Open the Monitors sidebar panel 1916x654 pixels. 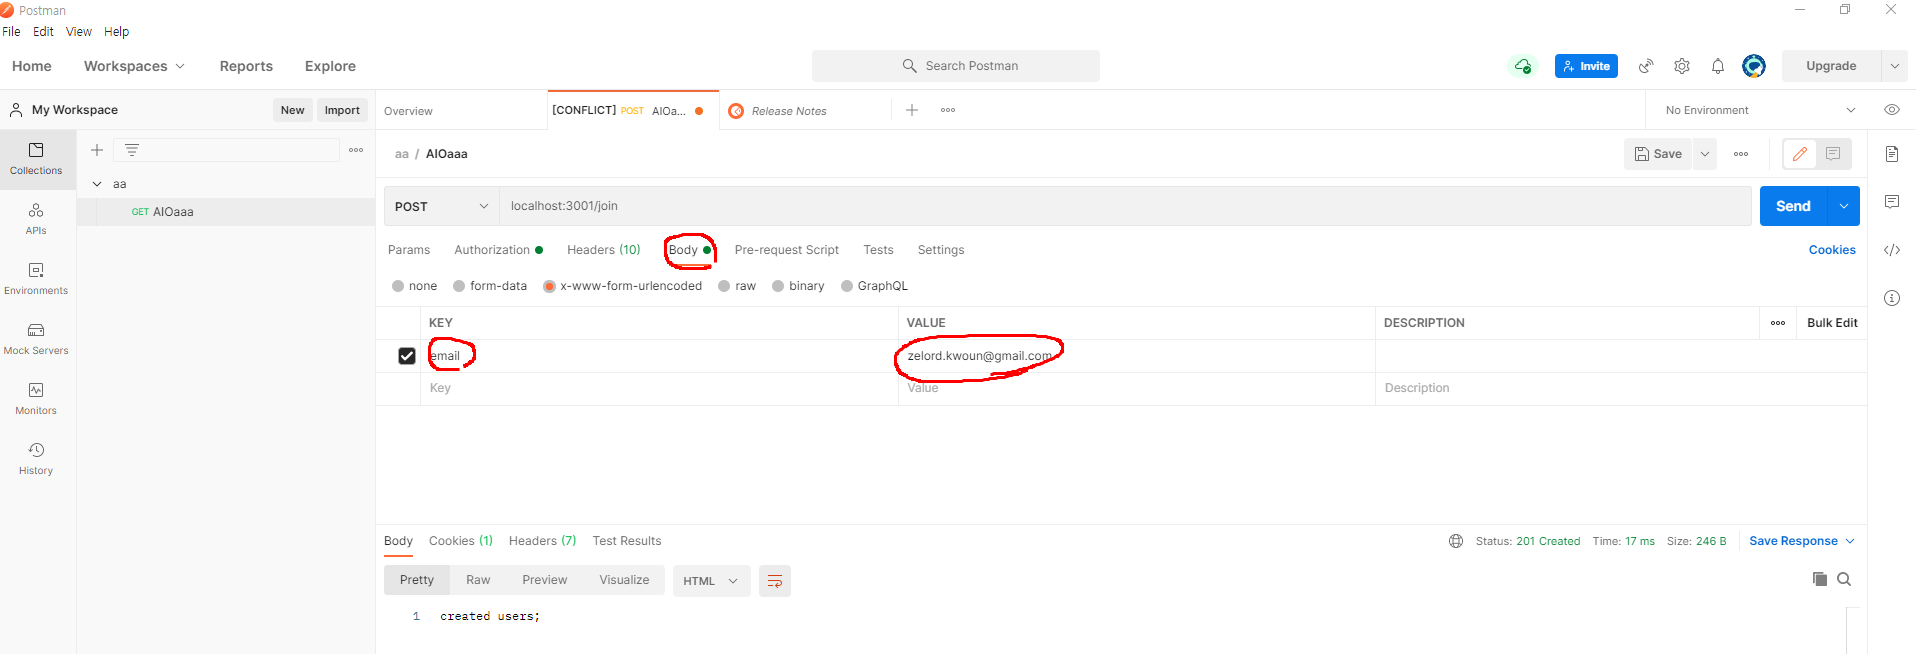pyautogui.click(x=36, y=399)
